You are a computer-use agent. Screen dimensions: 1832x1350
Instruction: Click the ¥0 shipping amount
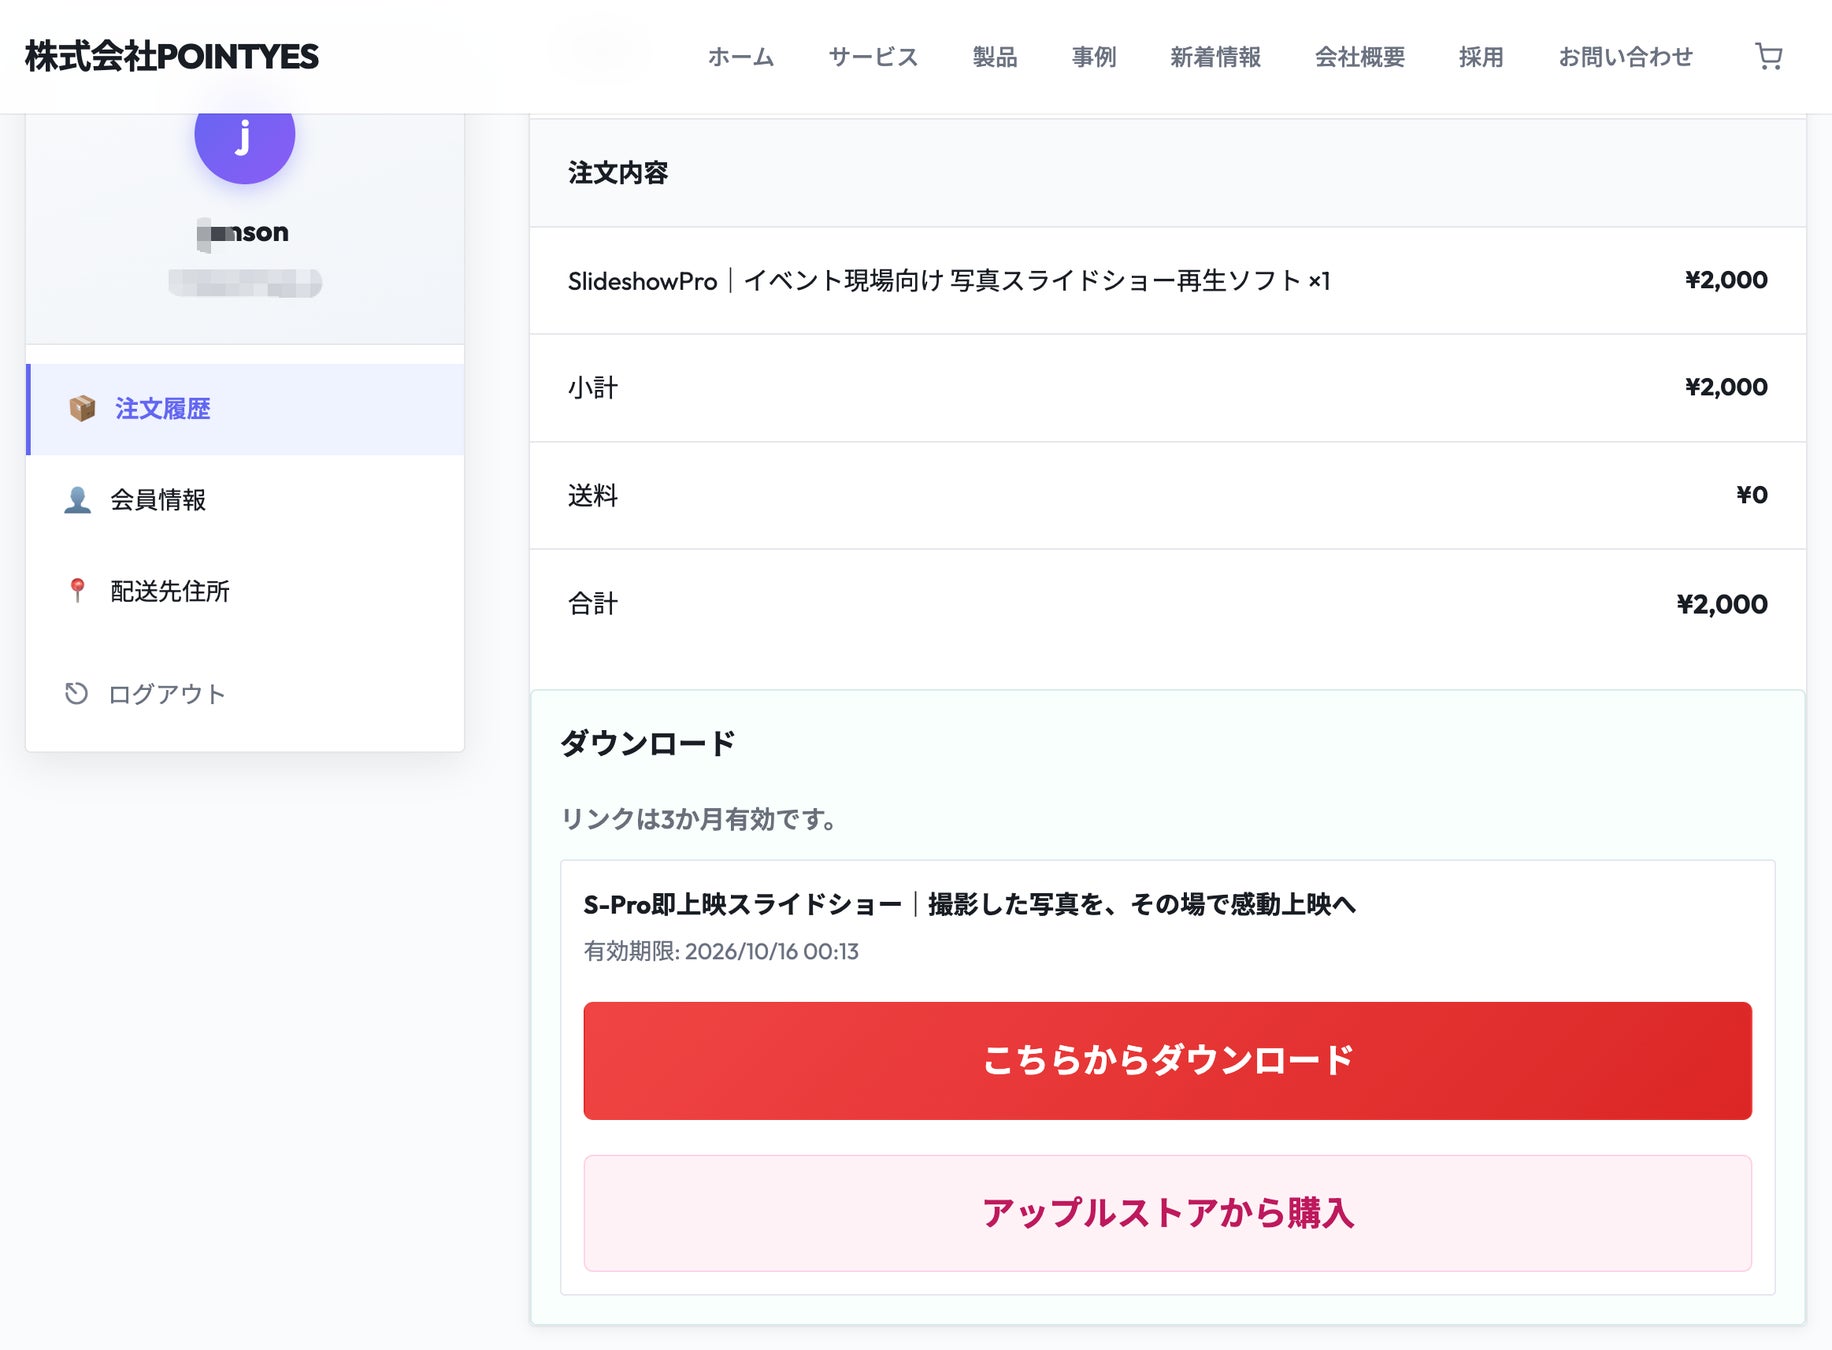[x=1751, y=495]
